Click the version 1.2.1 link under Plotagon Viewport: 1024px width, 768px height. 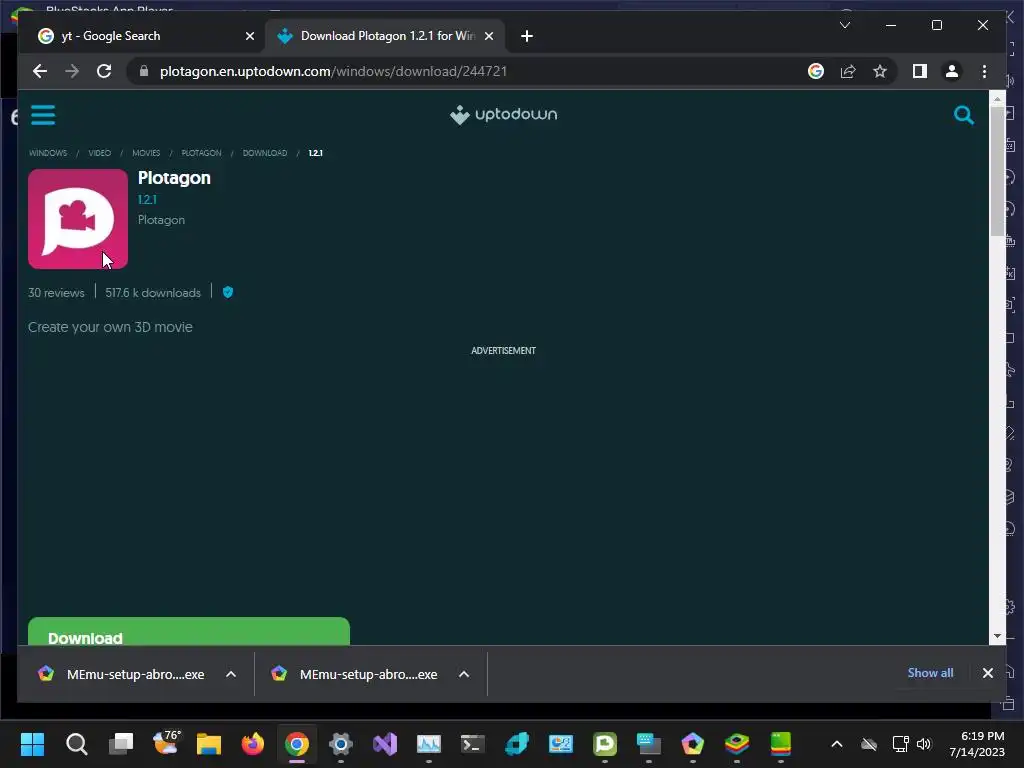pos(147,200)
